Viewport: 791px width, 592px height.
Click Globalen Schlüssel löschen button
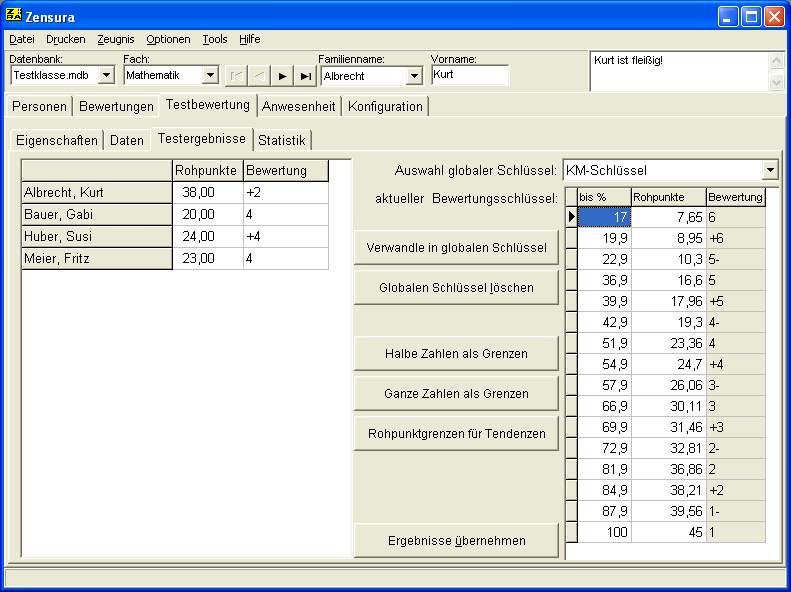point(457,287)
